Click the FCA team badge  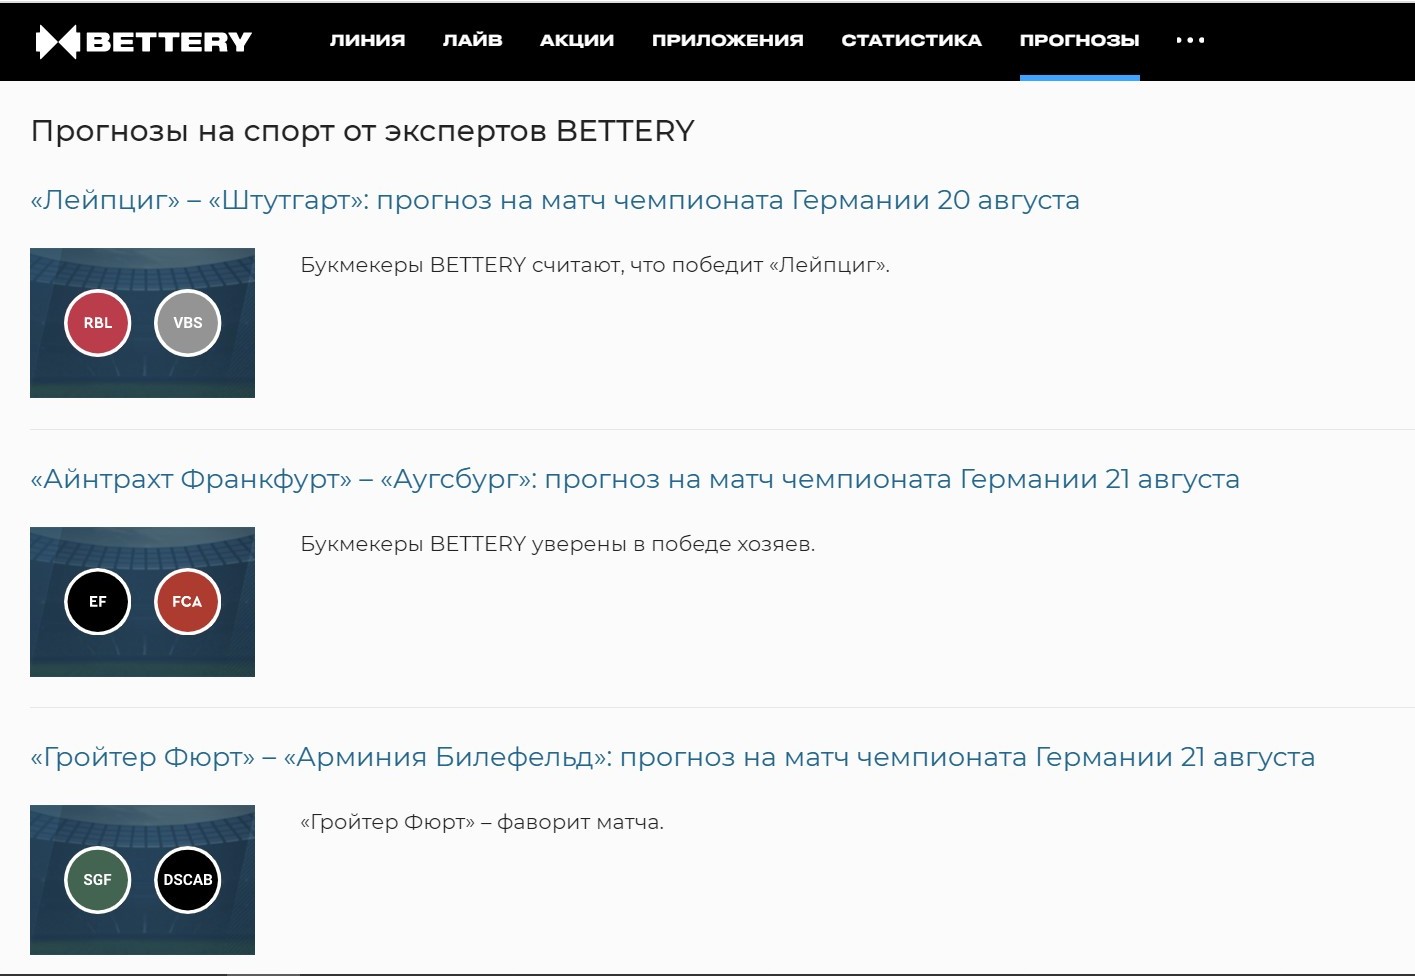(x=188, y=602)
